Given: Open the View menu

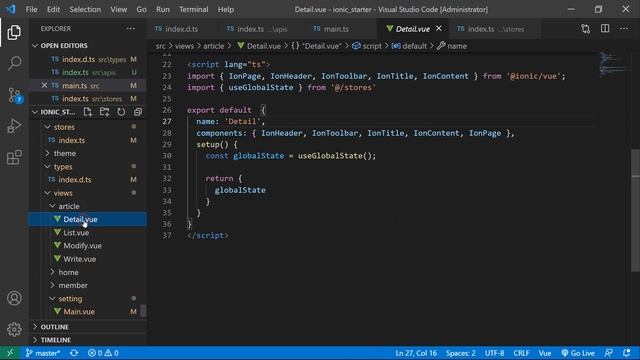Looking at the screenshot, I should tap(118, 9).
